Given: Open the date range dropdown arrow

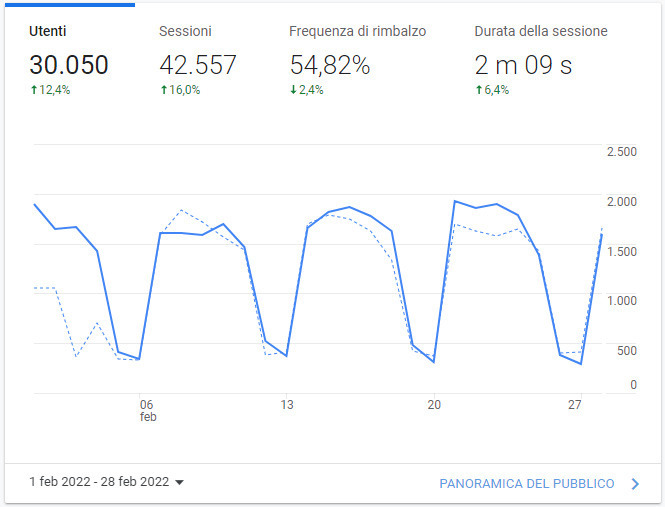Looking at the screenshot, I should point(179,482).
